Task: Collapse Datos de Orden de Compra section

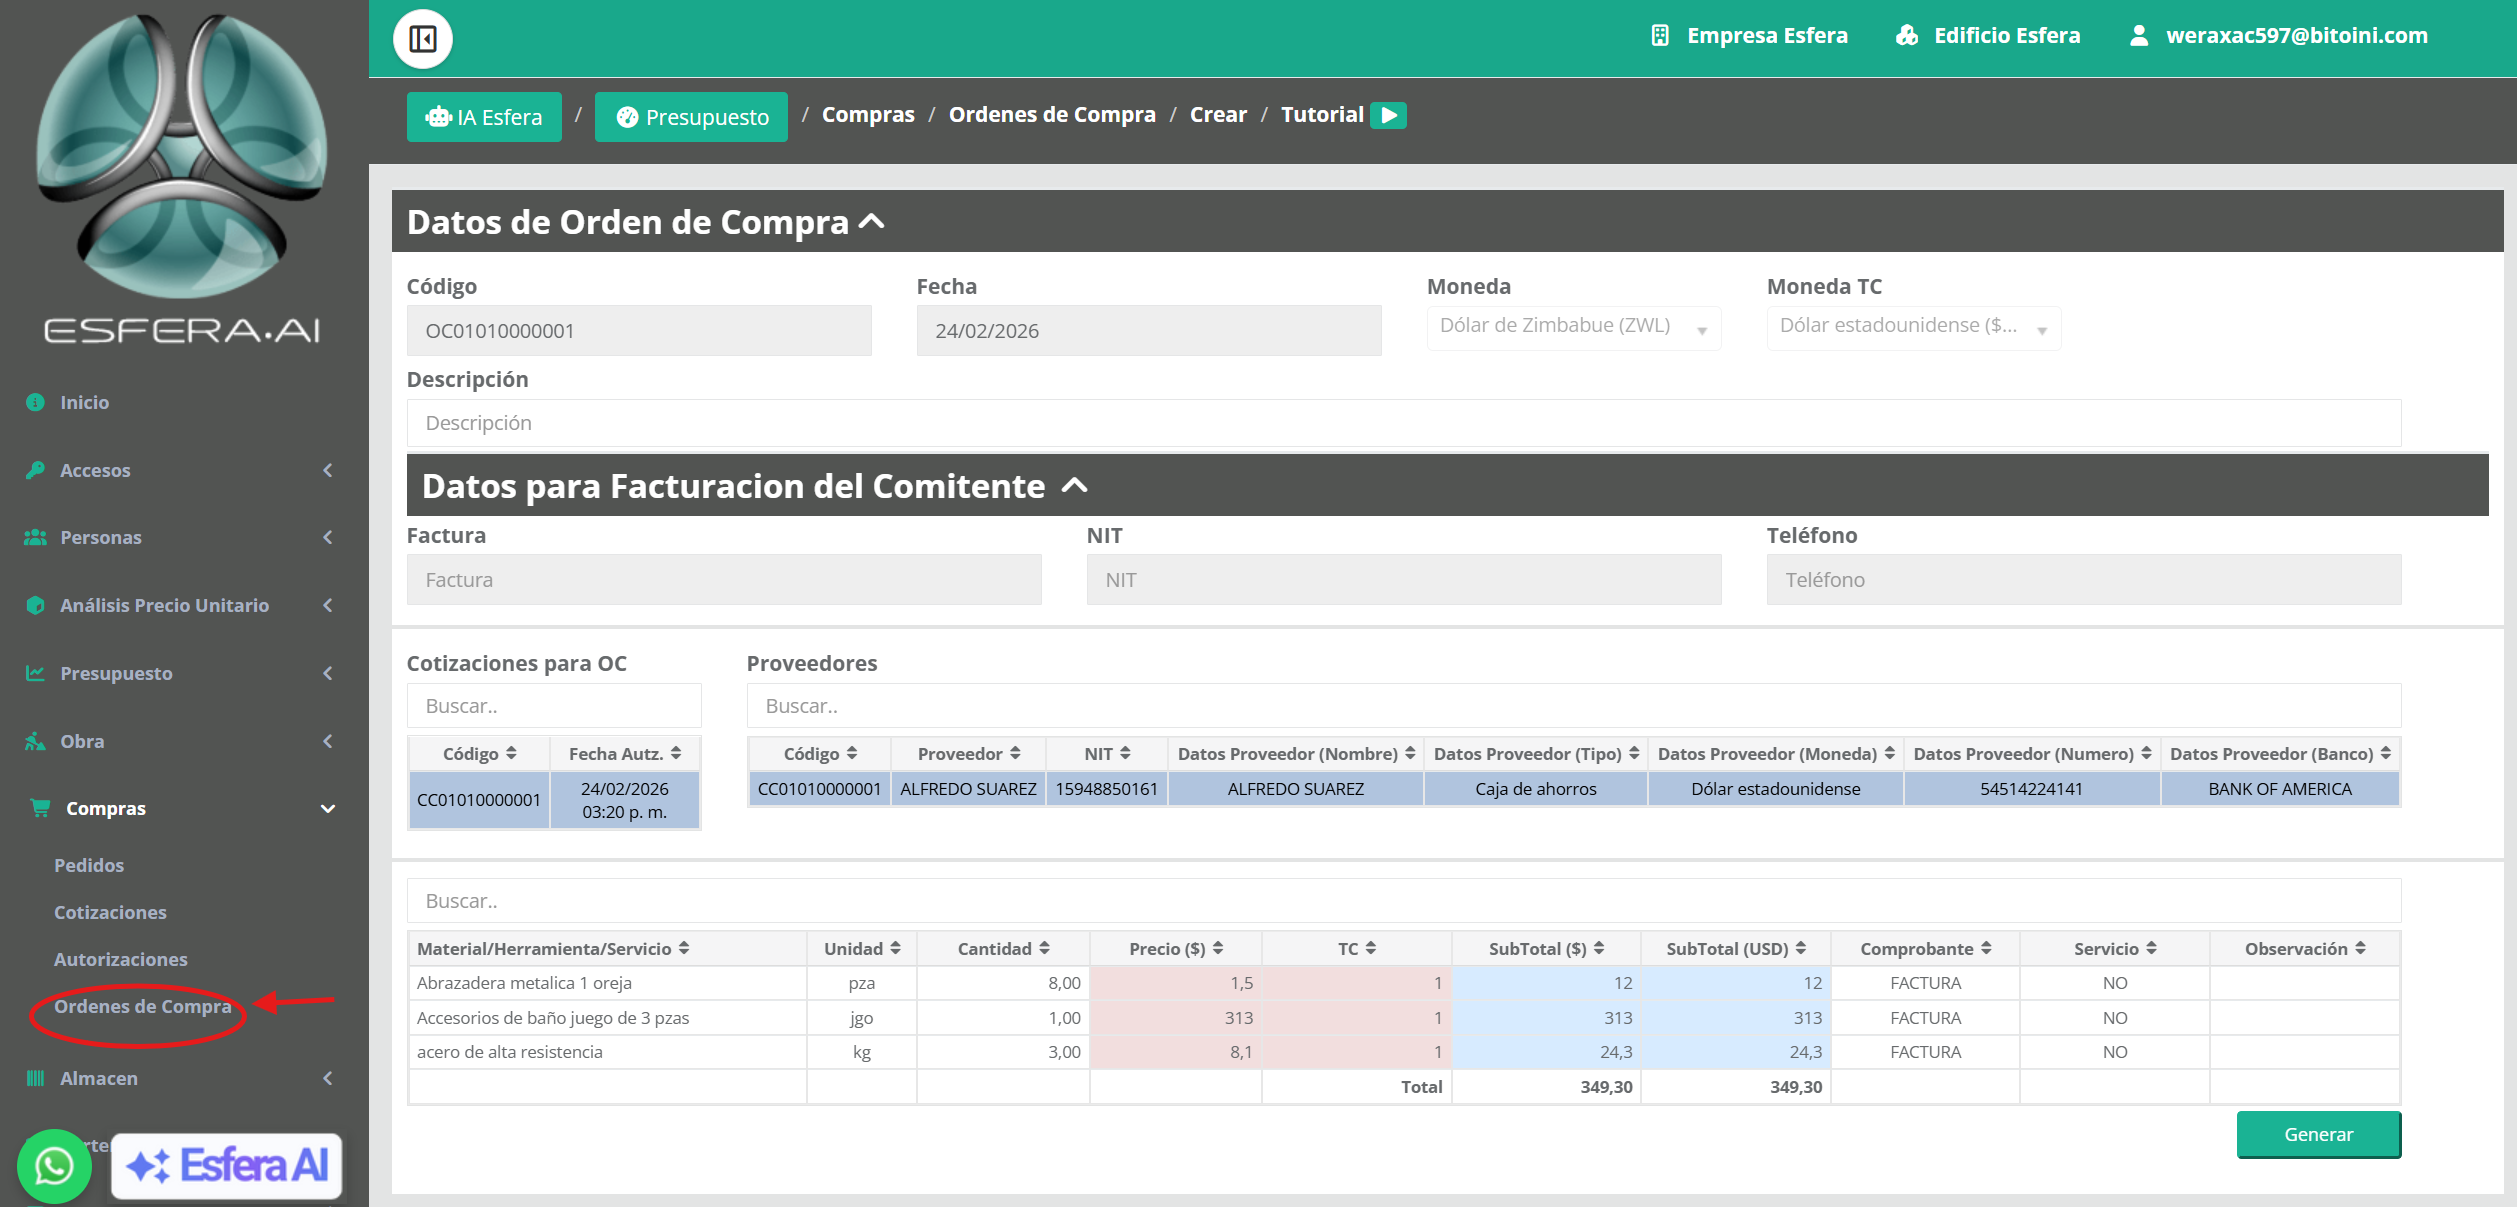Action: pos(872,222)
